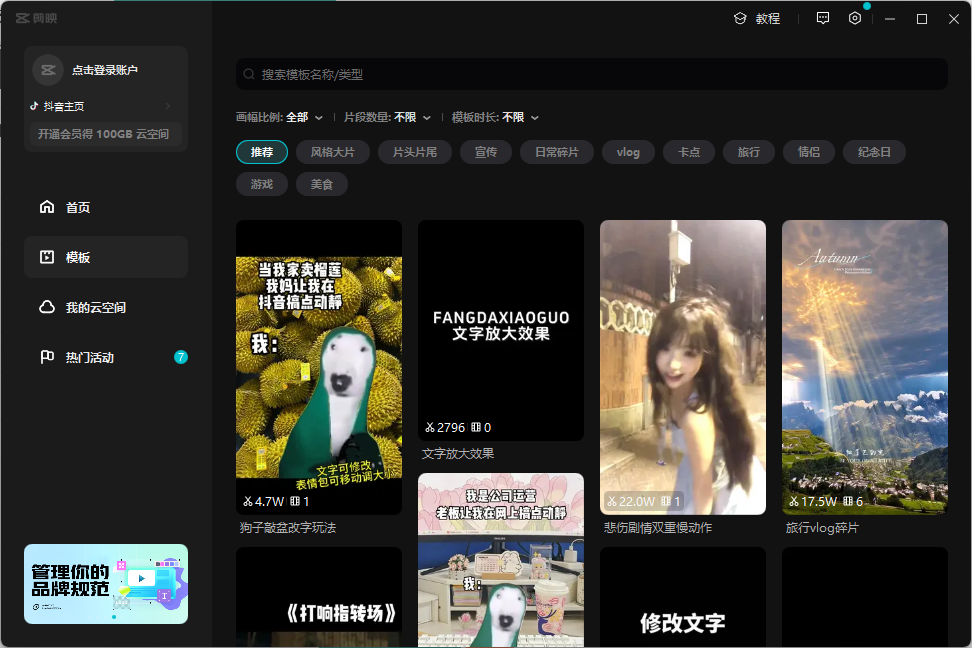
Task: Click the 悲伤剧情双重慢动作 template title
Action: (x=658, y=528)
